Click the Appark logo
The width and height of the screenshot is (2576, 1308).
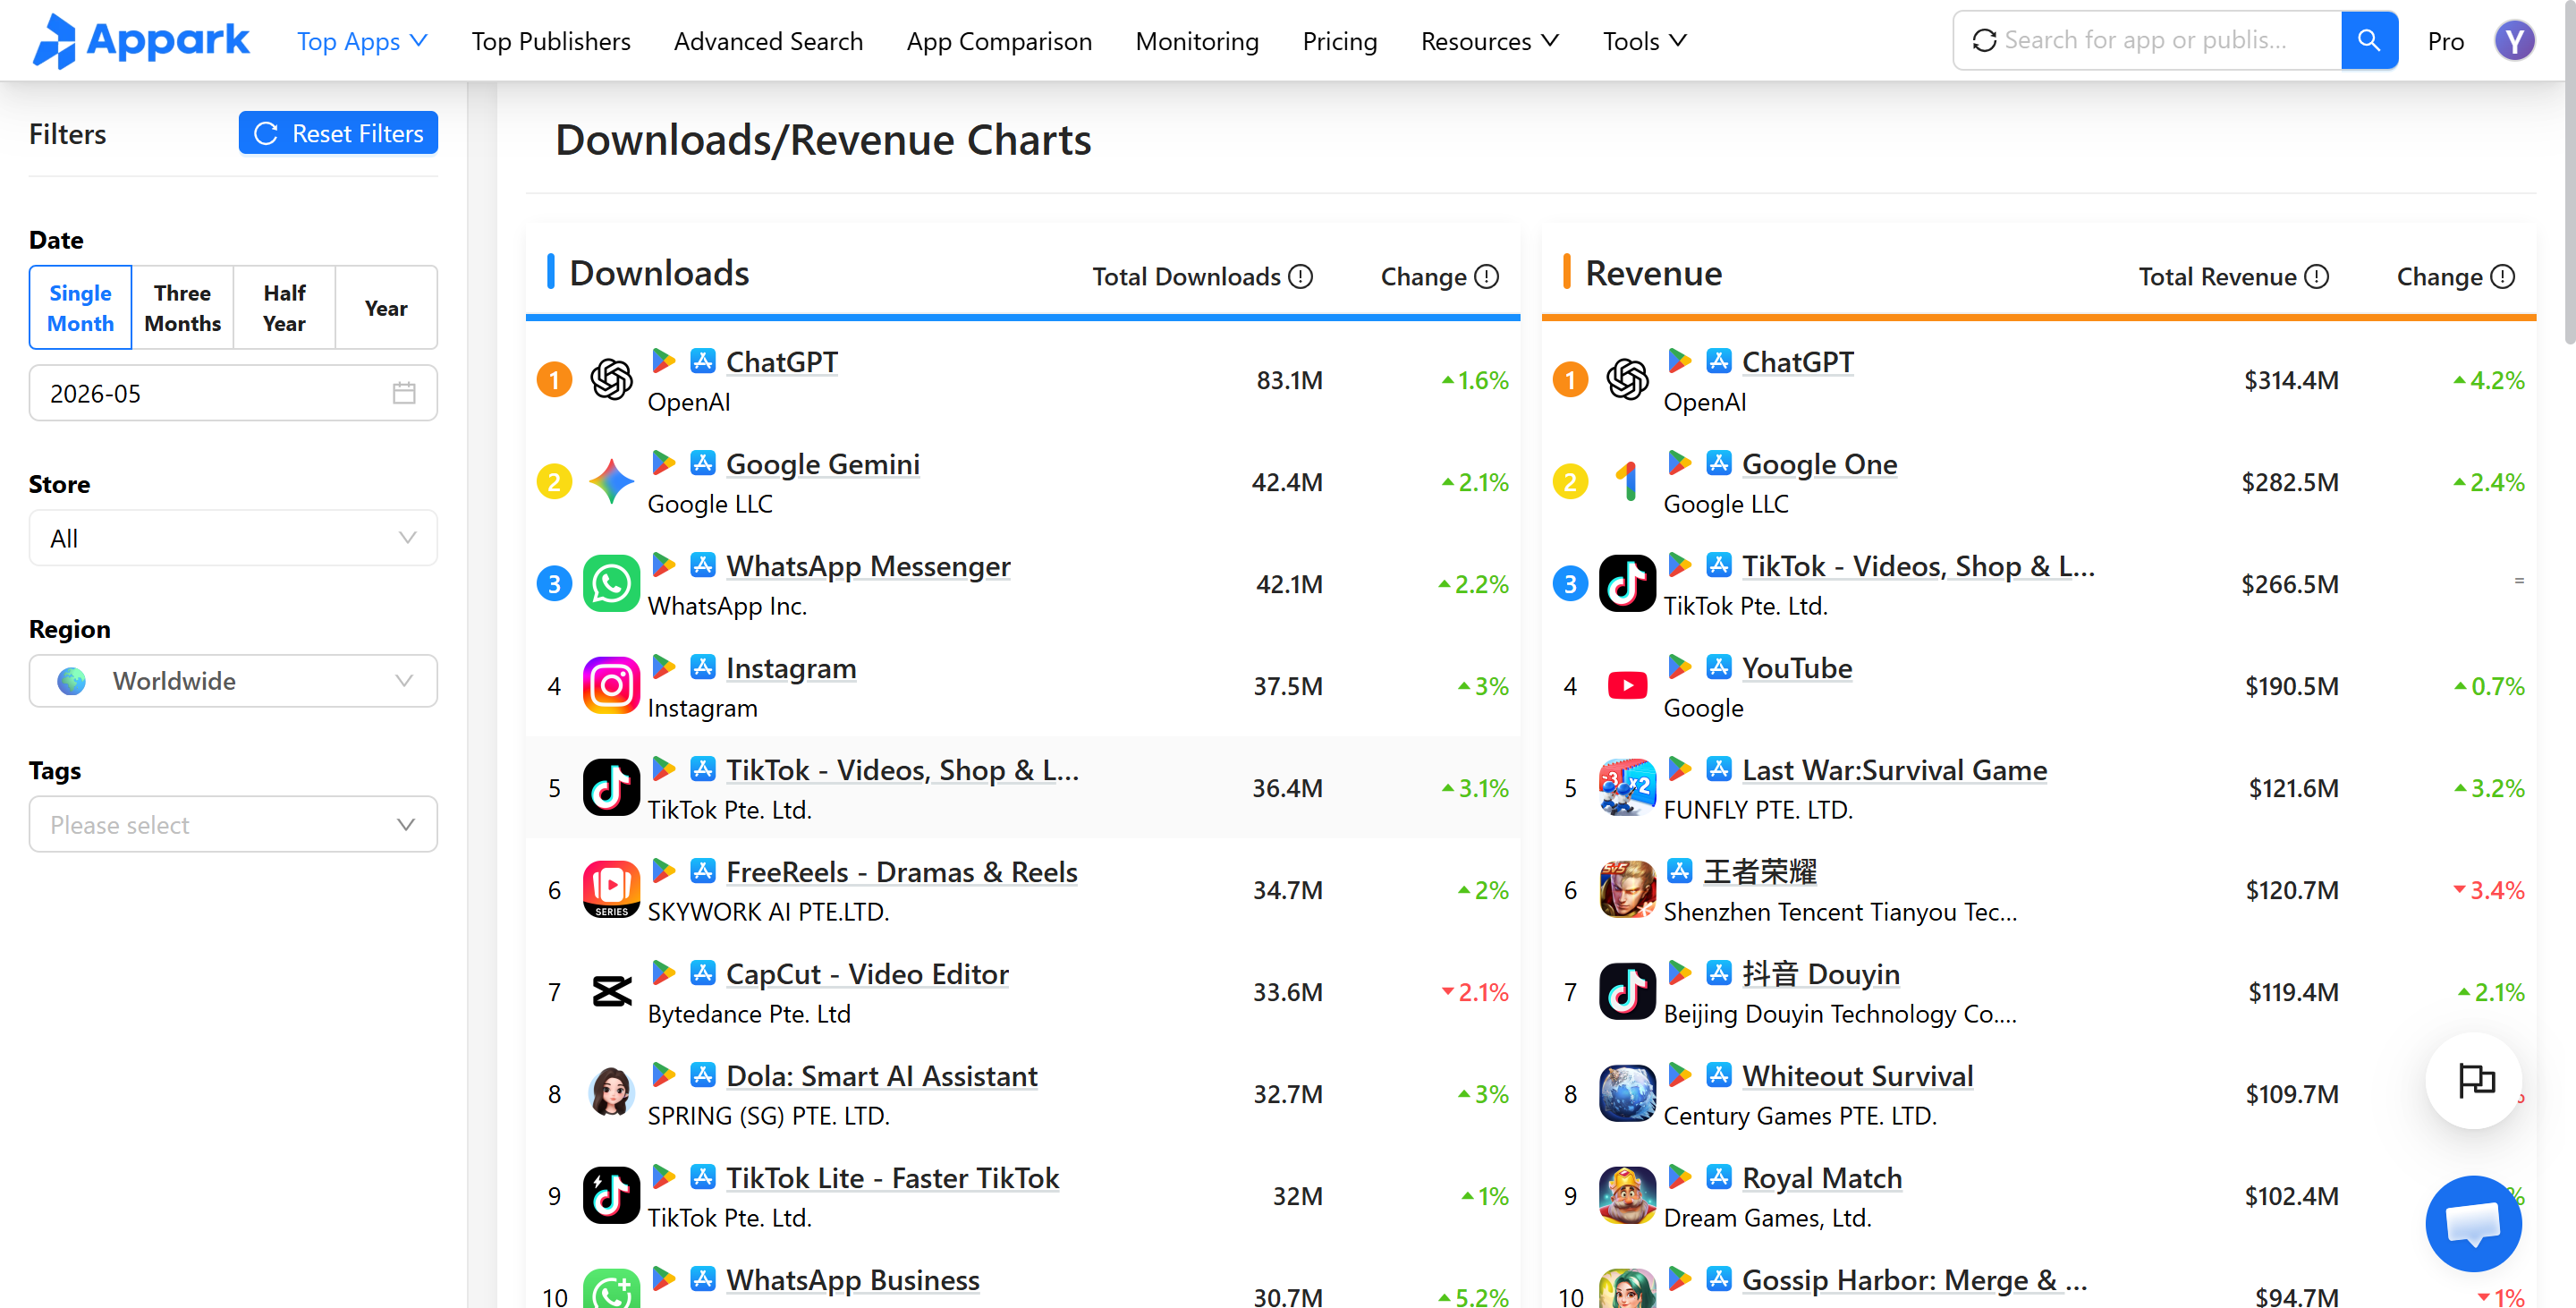pyautogui.click(x=141, y=40)
